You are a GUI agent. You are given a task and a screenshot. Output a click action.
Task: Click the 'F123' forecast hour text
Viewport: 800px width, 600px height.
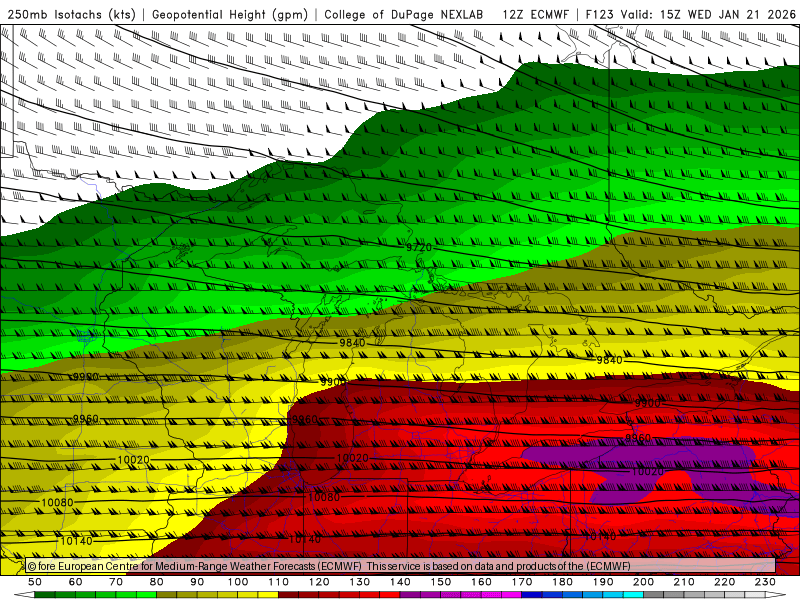tap(600, 15)
